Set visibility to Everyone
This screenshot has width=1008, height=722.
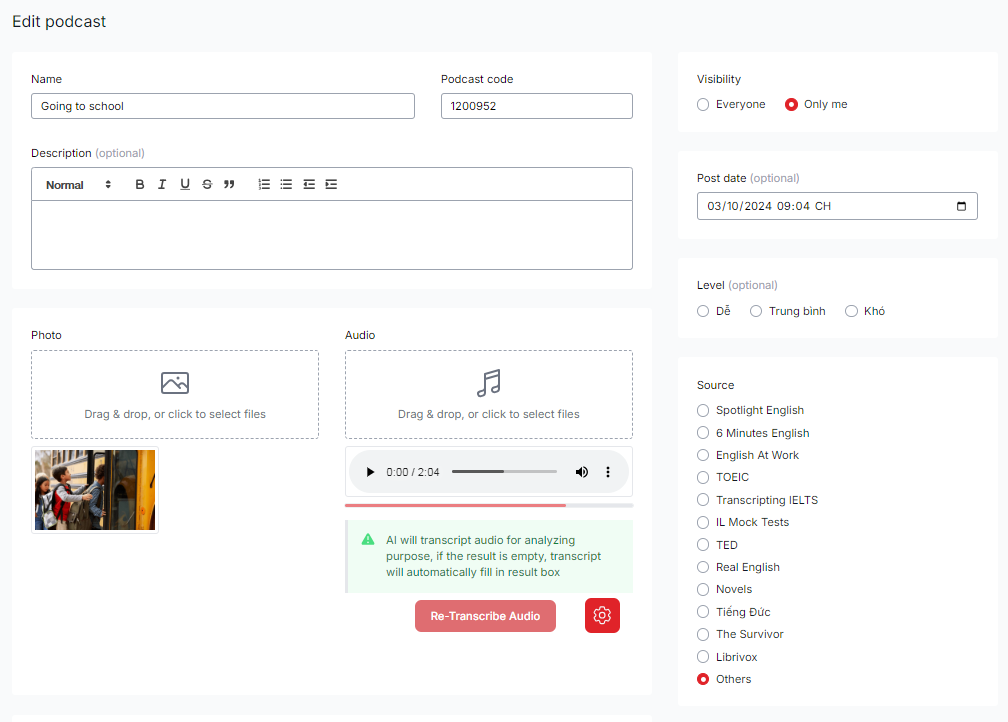704,105
